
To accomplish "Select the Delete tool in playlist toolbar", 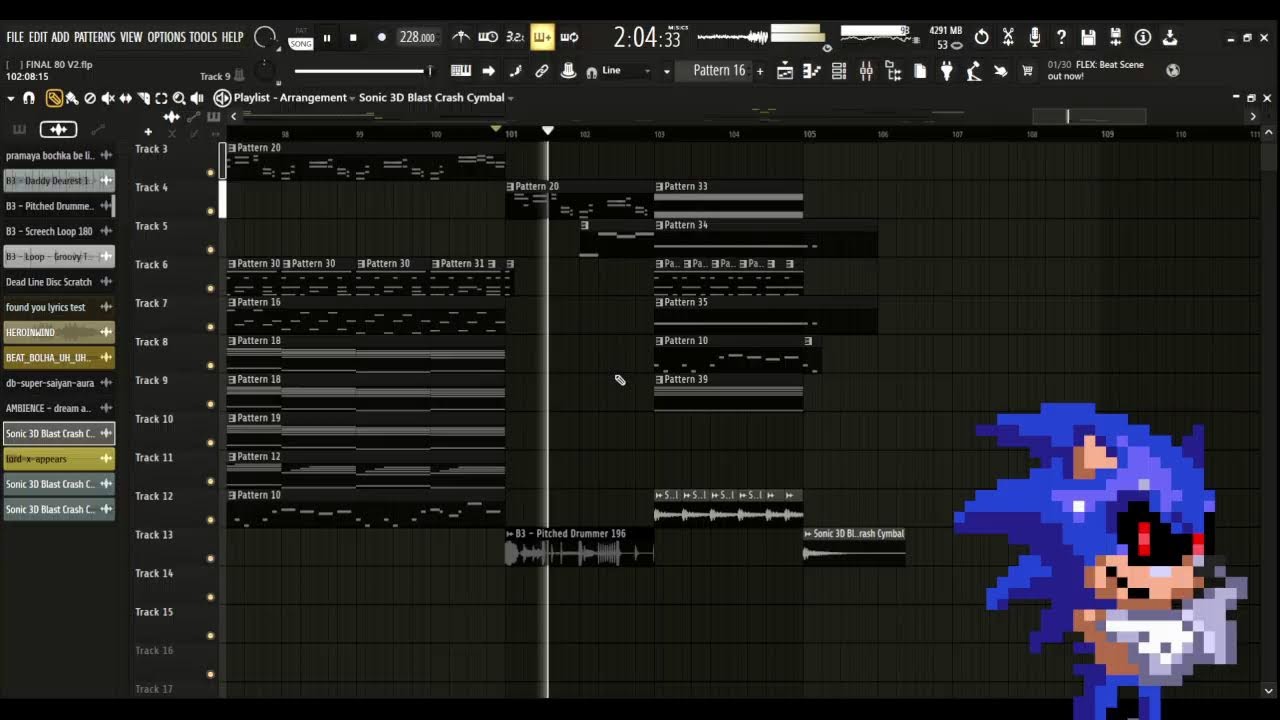I will pyautogui.click(x=90, y=98).
